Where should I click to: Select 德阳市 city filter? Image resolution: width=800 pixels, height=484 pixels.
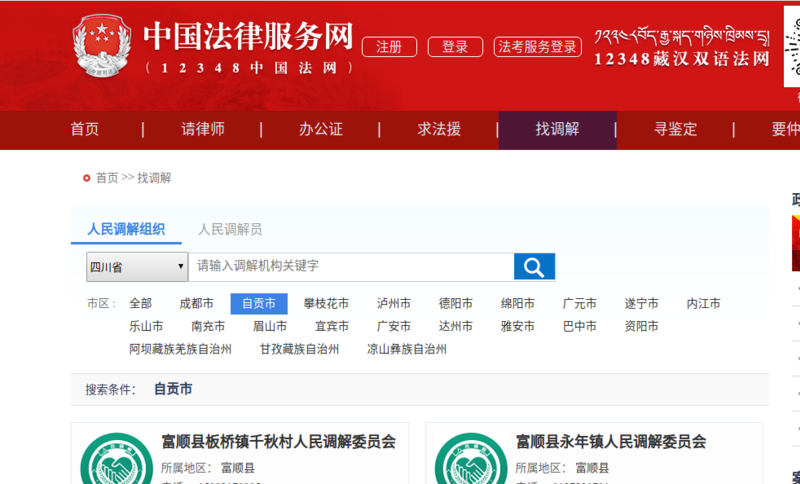pyautogui.click(x=456, y=303)
